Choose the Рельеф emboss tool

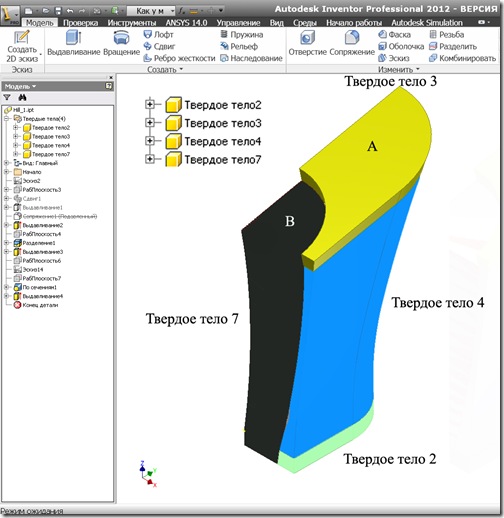tap(239, 46)
